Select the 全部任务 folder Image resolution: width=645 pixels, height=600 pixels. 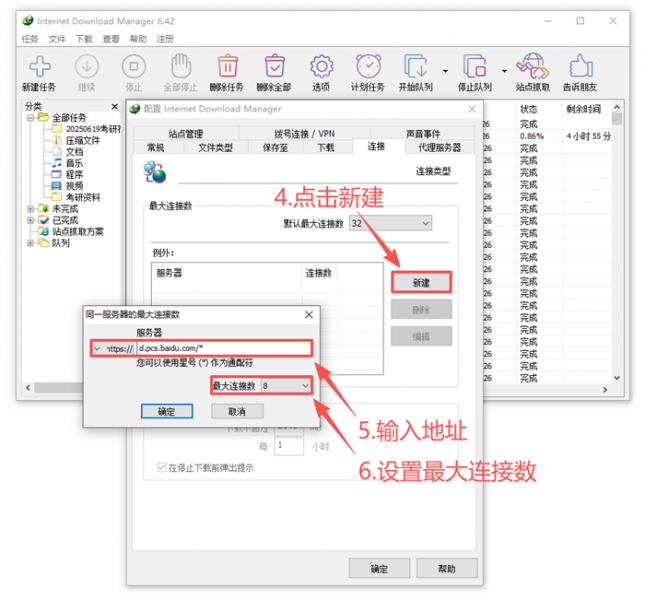point(69,118)
